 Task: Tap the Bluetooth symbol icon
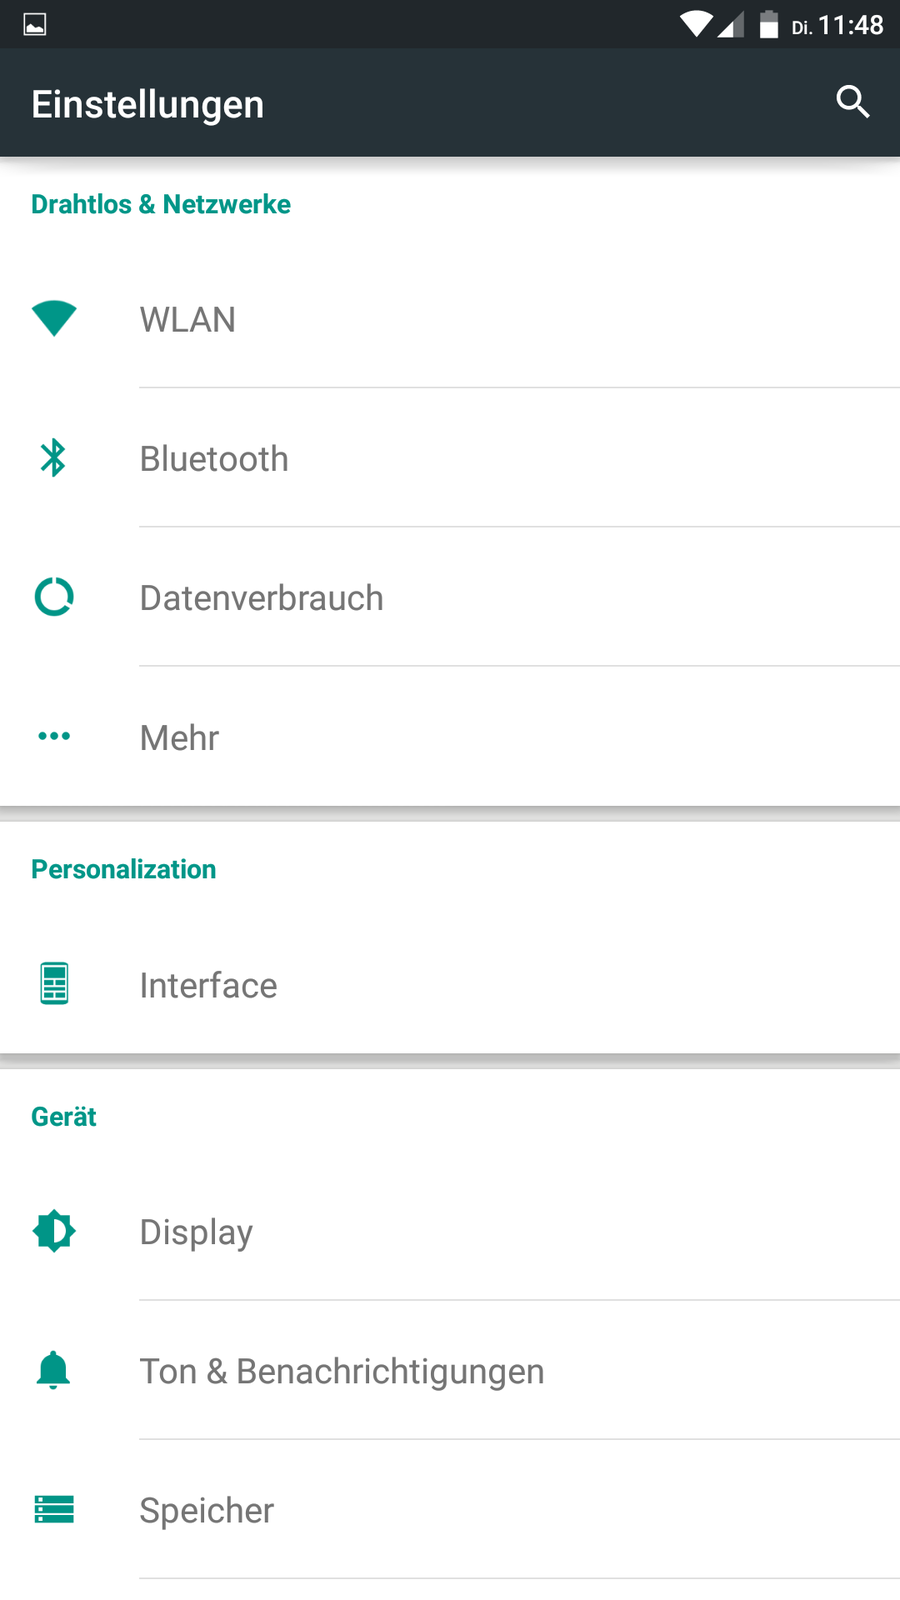tap(53, 458)
